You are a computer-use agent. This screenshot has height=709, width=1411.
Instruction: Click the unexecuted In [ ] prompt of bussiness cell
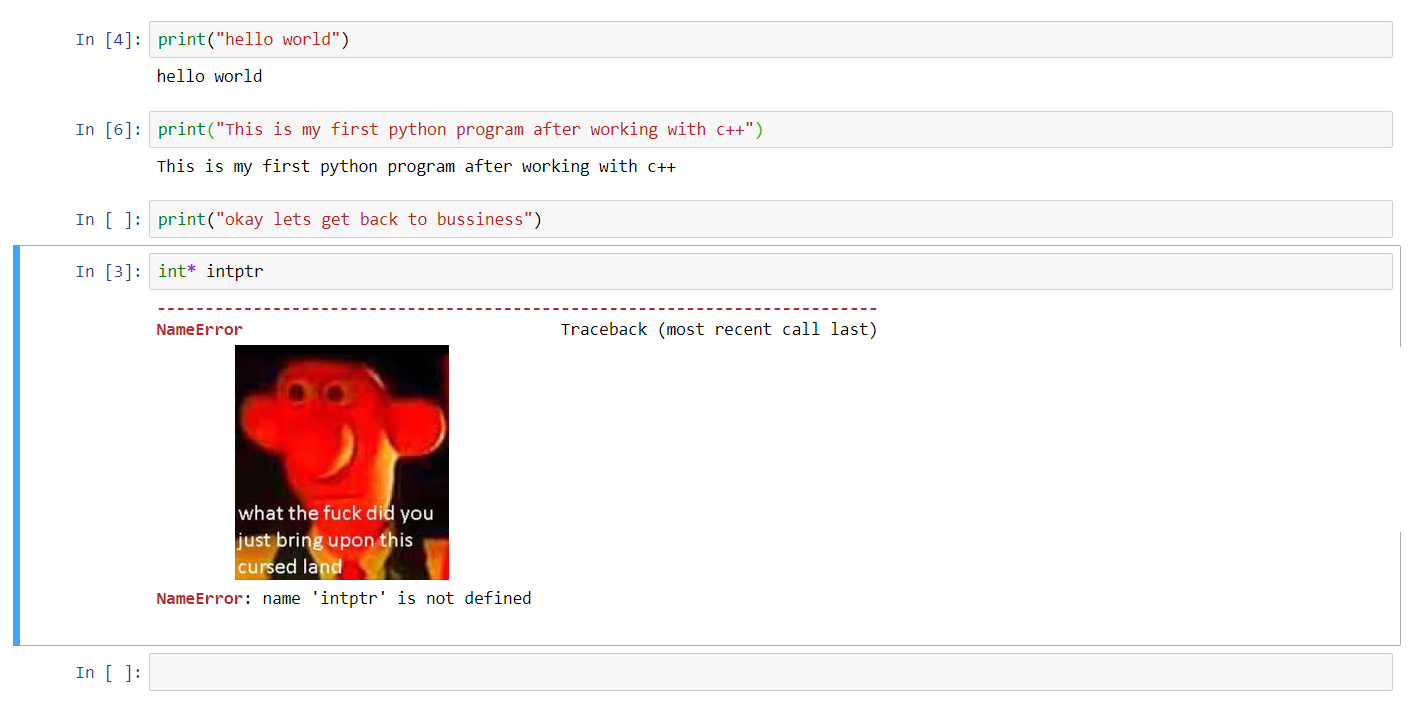click(109, 219)
